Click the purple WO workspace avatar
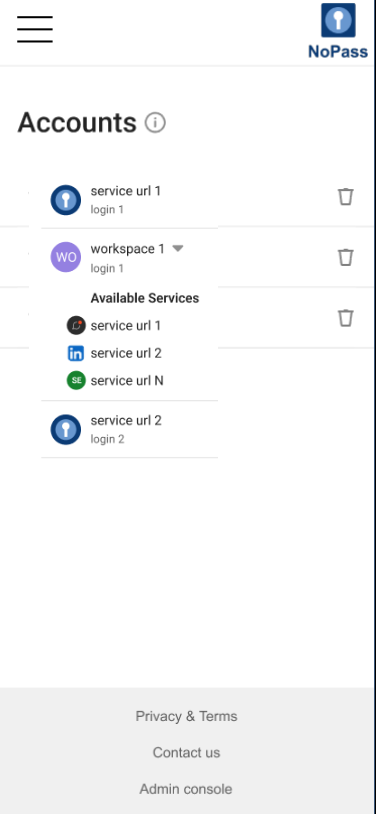377x814 pixels. [x=65, y=257]
